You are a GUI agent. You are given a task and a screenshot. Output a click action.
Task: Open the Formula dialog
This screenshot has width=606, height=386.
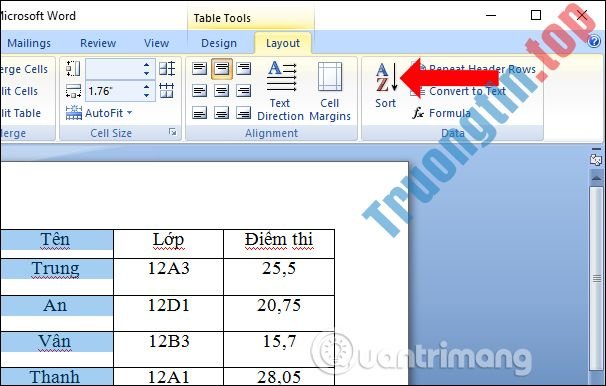tap(441, 113)
